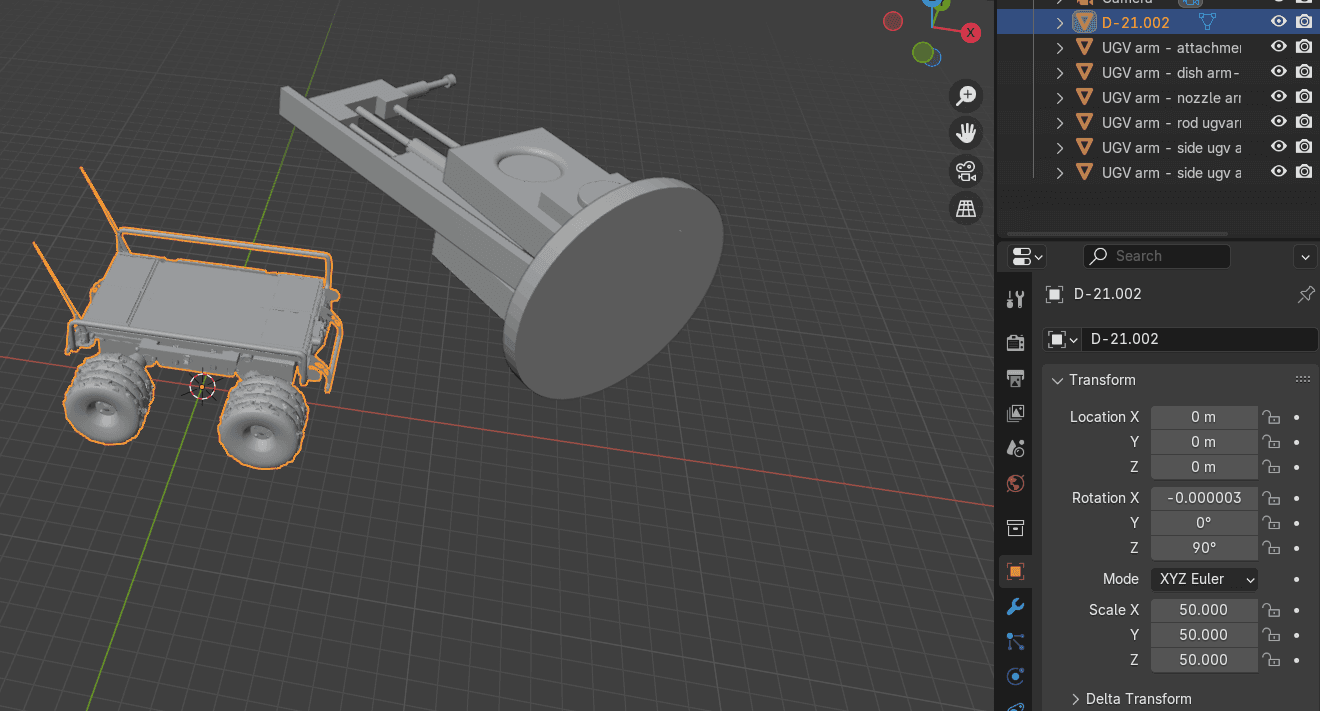Switch perspective/orthographic with the grid icon
The image size is (1320, 711).
(966, 208)
